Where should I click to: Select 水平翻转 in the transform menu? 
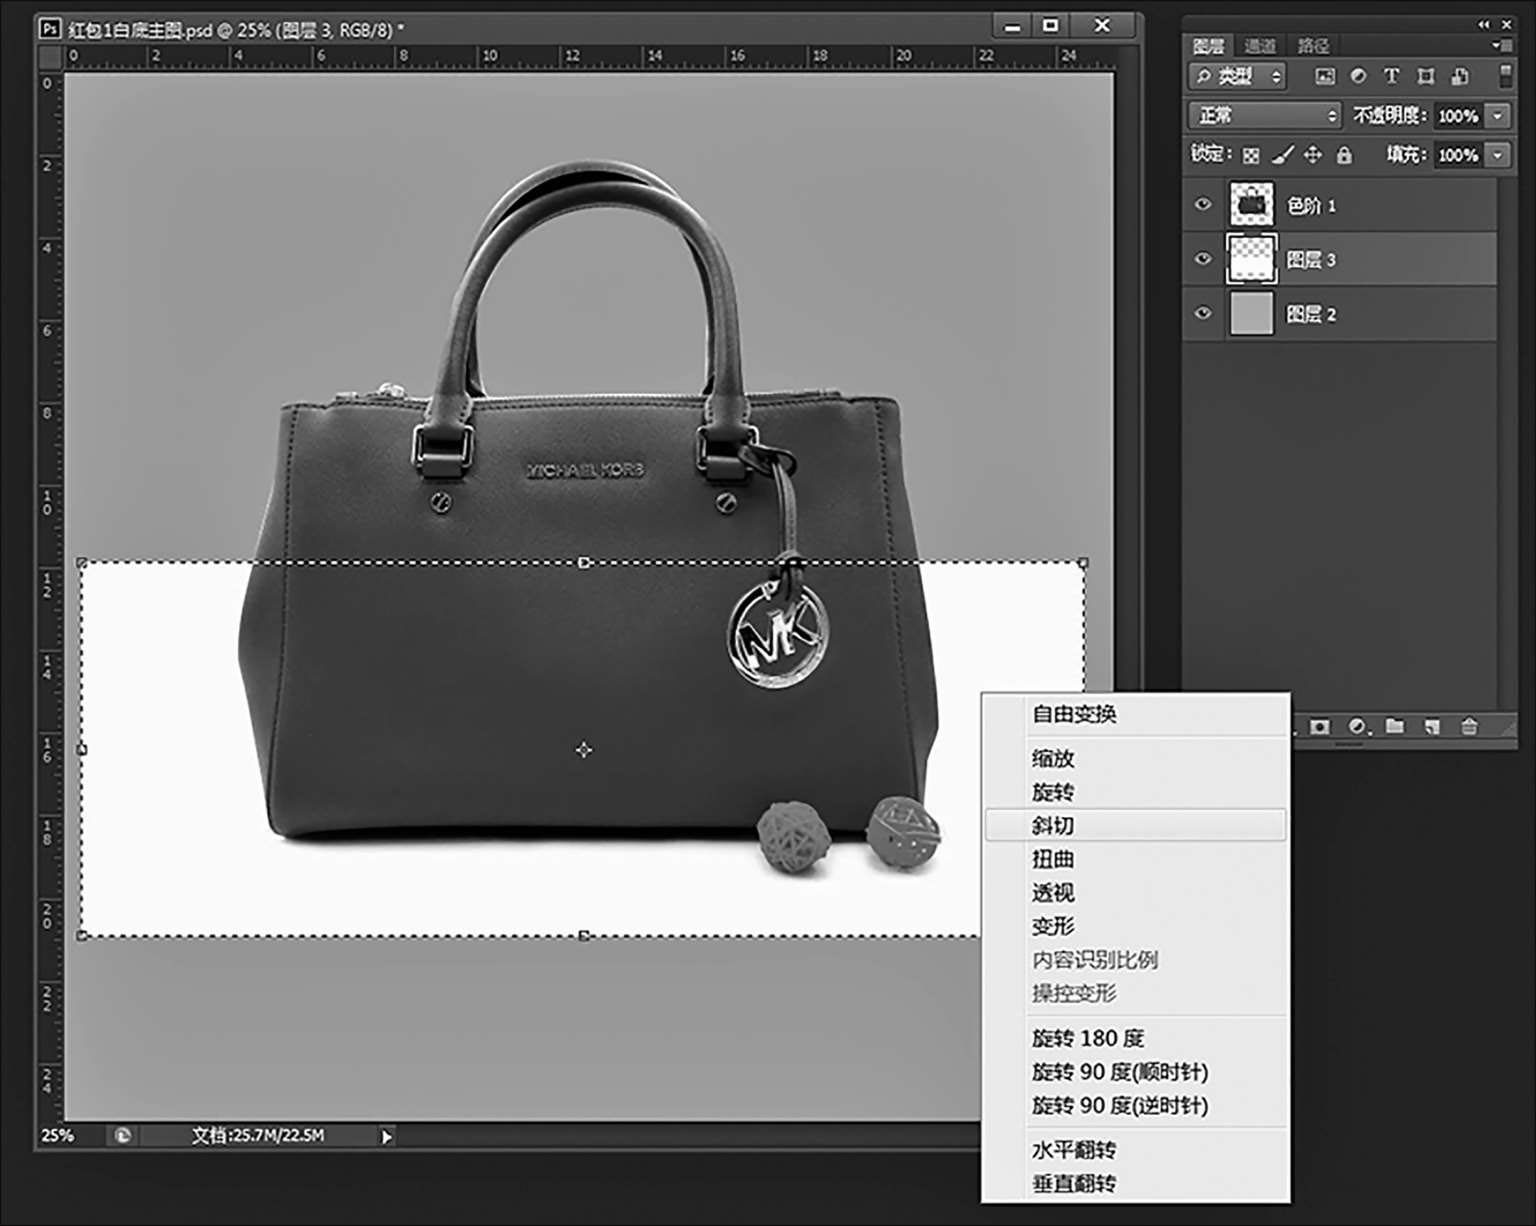pyautogui.click(x=1074, y=1150)
